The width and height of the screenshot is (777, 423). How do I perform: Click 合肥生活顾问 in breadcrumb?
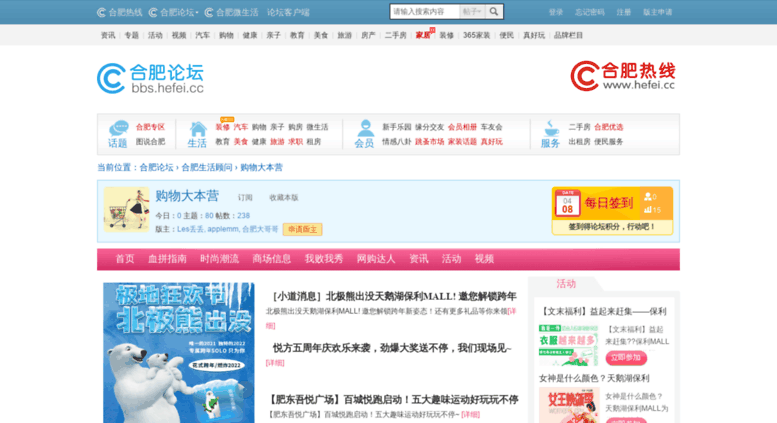coord(207,167)
